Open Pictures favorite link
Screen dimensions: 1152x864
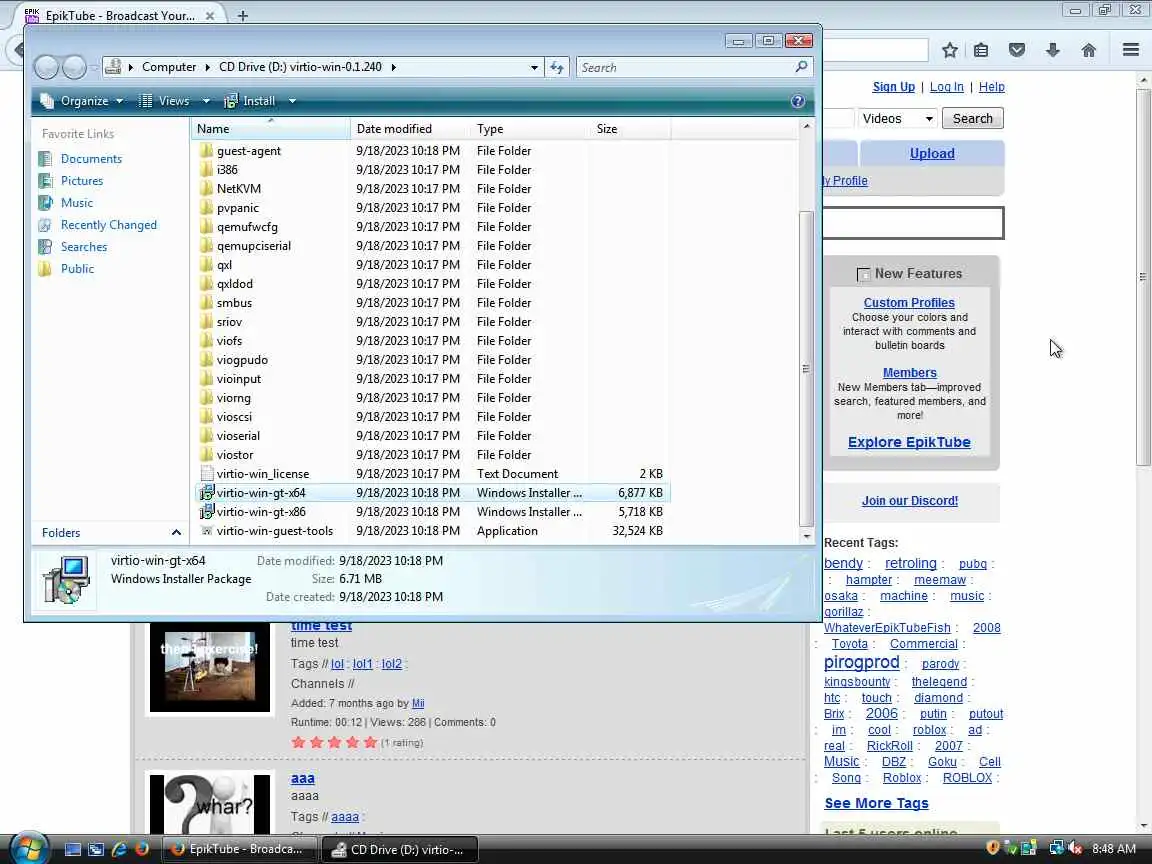tap(82, 181)
